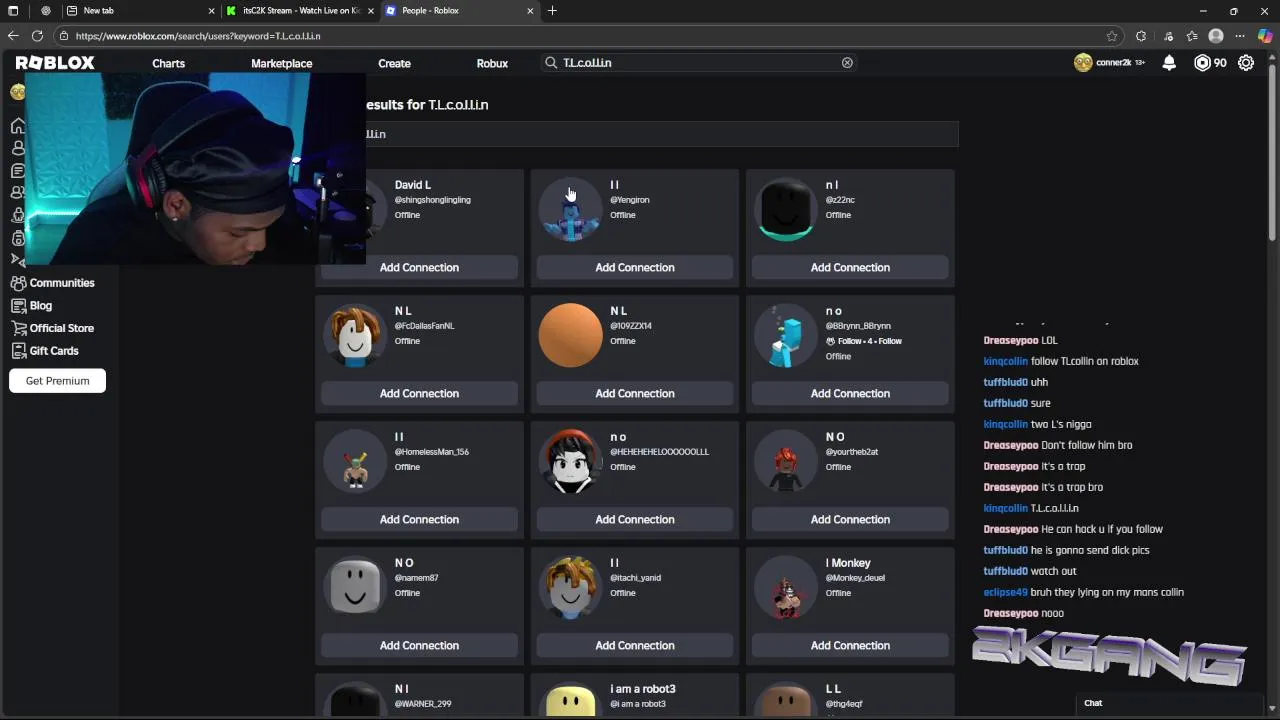Open browser extensions menu
The height and width of the screenshot is (720, 1280).
pos(1141,36)
